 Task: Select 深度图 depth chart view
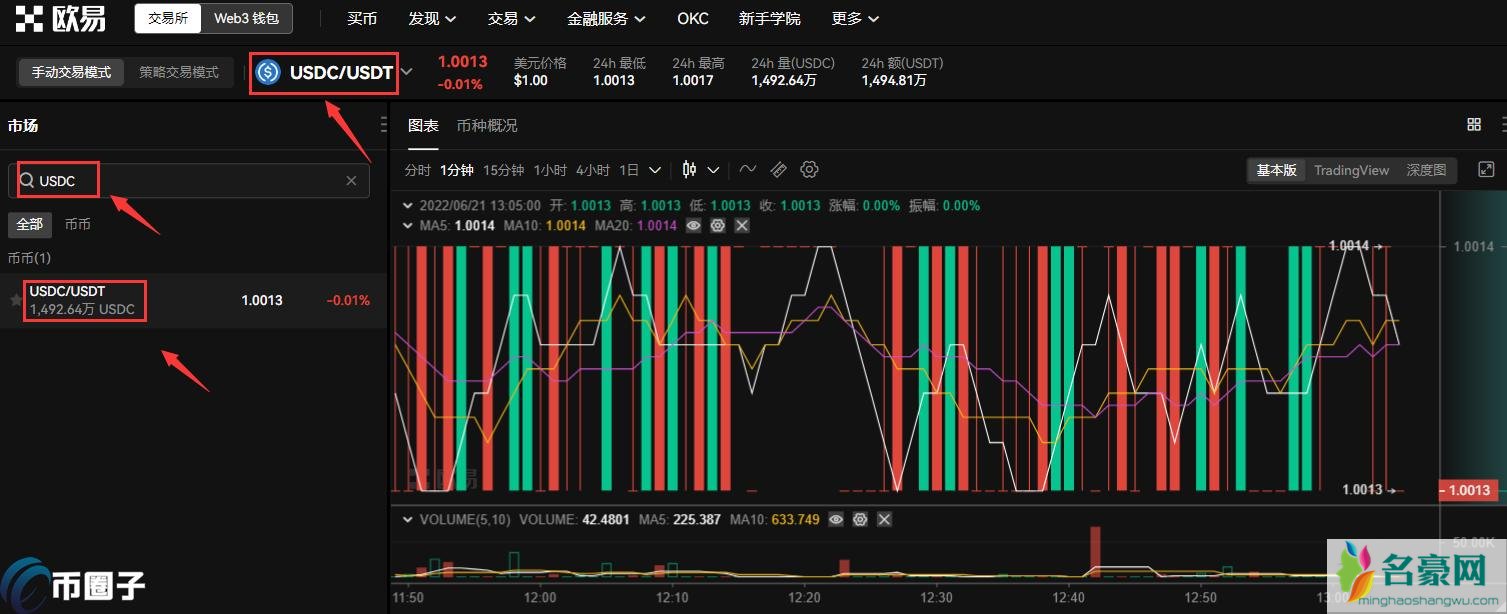point(1427,170)
